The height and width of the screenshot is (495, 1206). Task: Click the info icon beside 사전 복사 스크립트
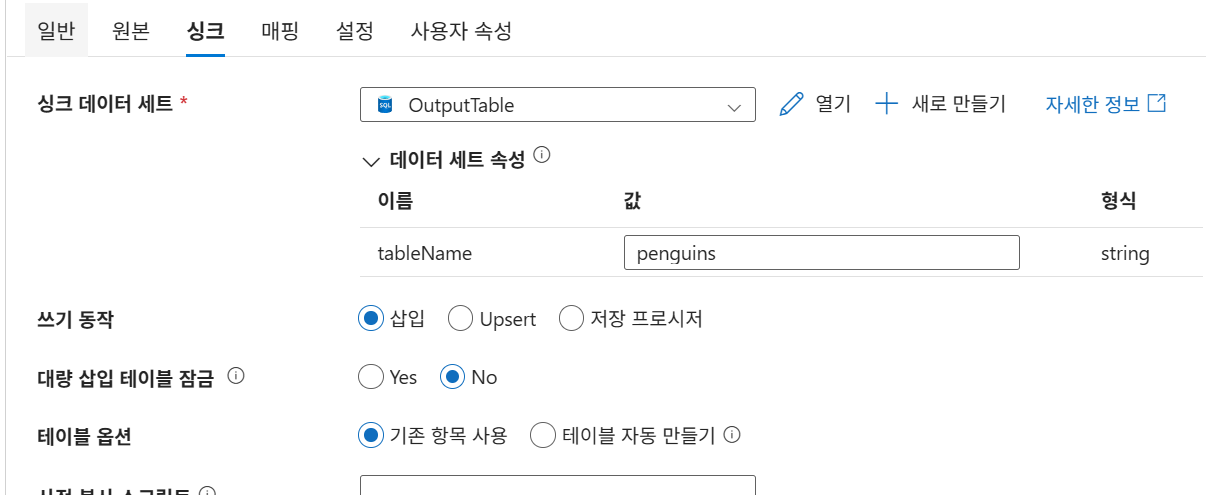coord(208,492)
